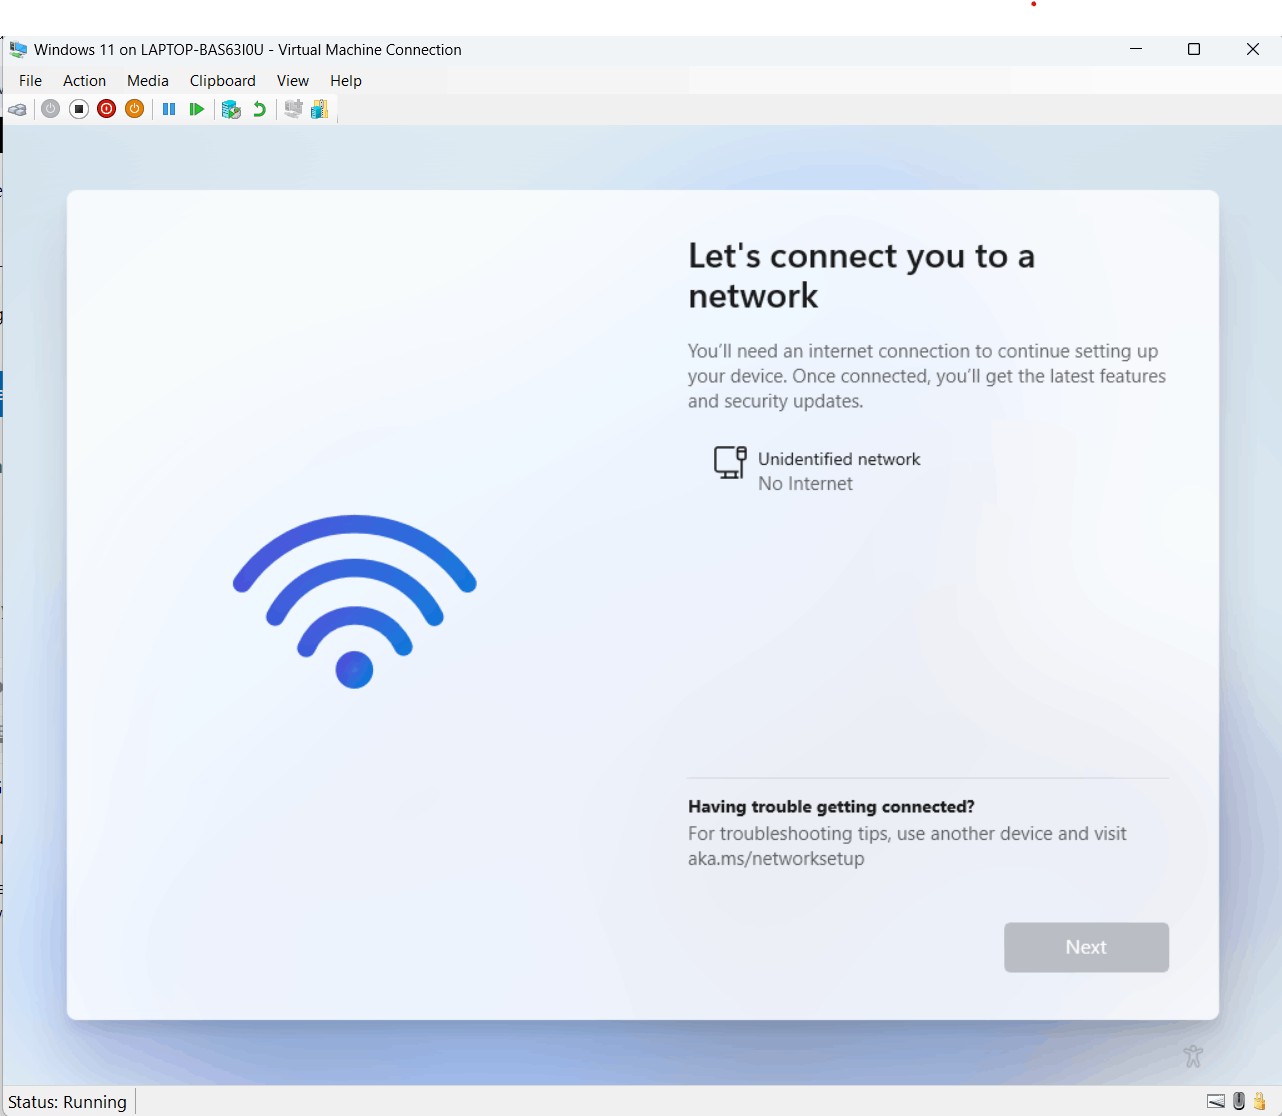
Task: Click the Share resources toolbar icon
Action: tap(320, 109)
